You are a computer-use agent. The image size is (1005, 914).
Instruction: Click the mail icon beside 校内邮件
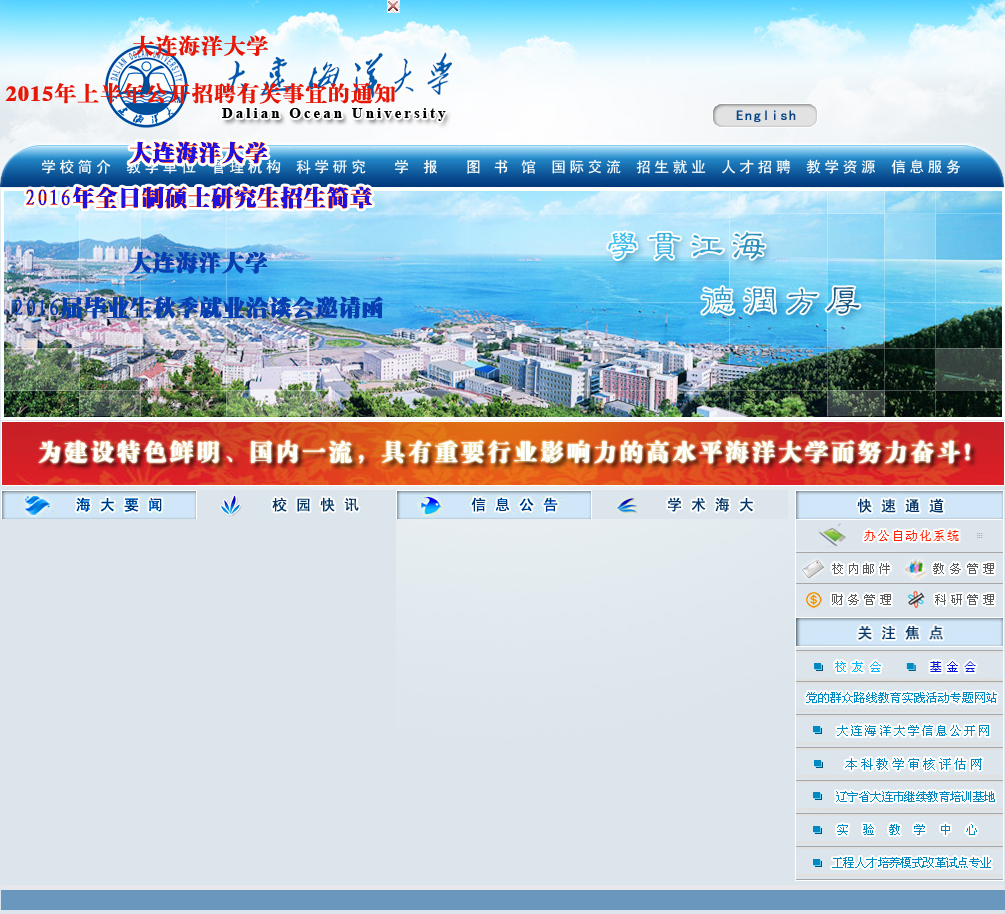tap(813, 569)
